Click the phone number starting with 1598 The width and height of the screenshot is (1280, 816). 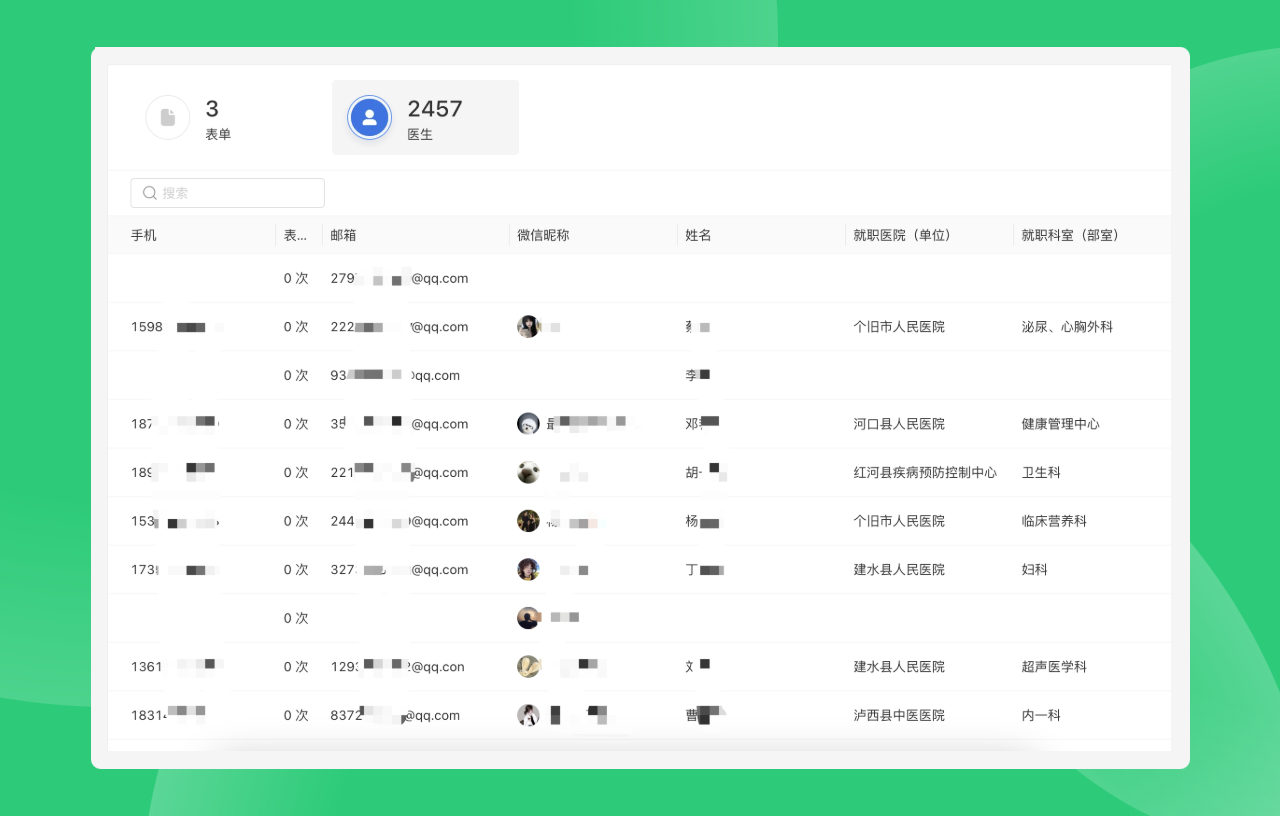(176, 327)
